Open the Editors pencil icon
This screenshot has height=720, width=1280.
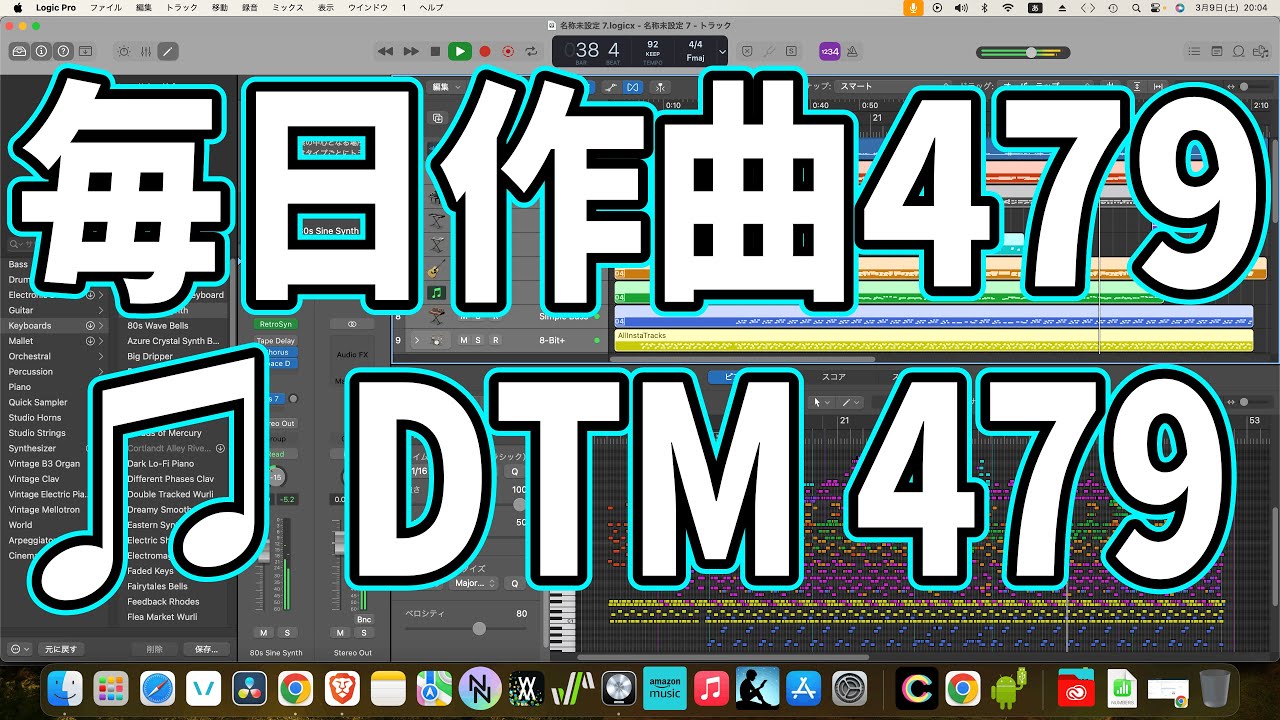click(x=167, y=51)
